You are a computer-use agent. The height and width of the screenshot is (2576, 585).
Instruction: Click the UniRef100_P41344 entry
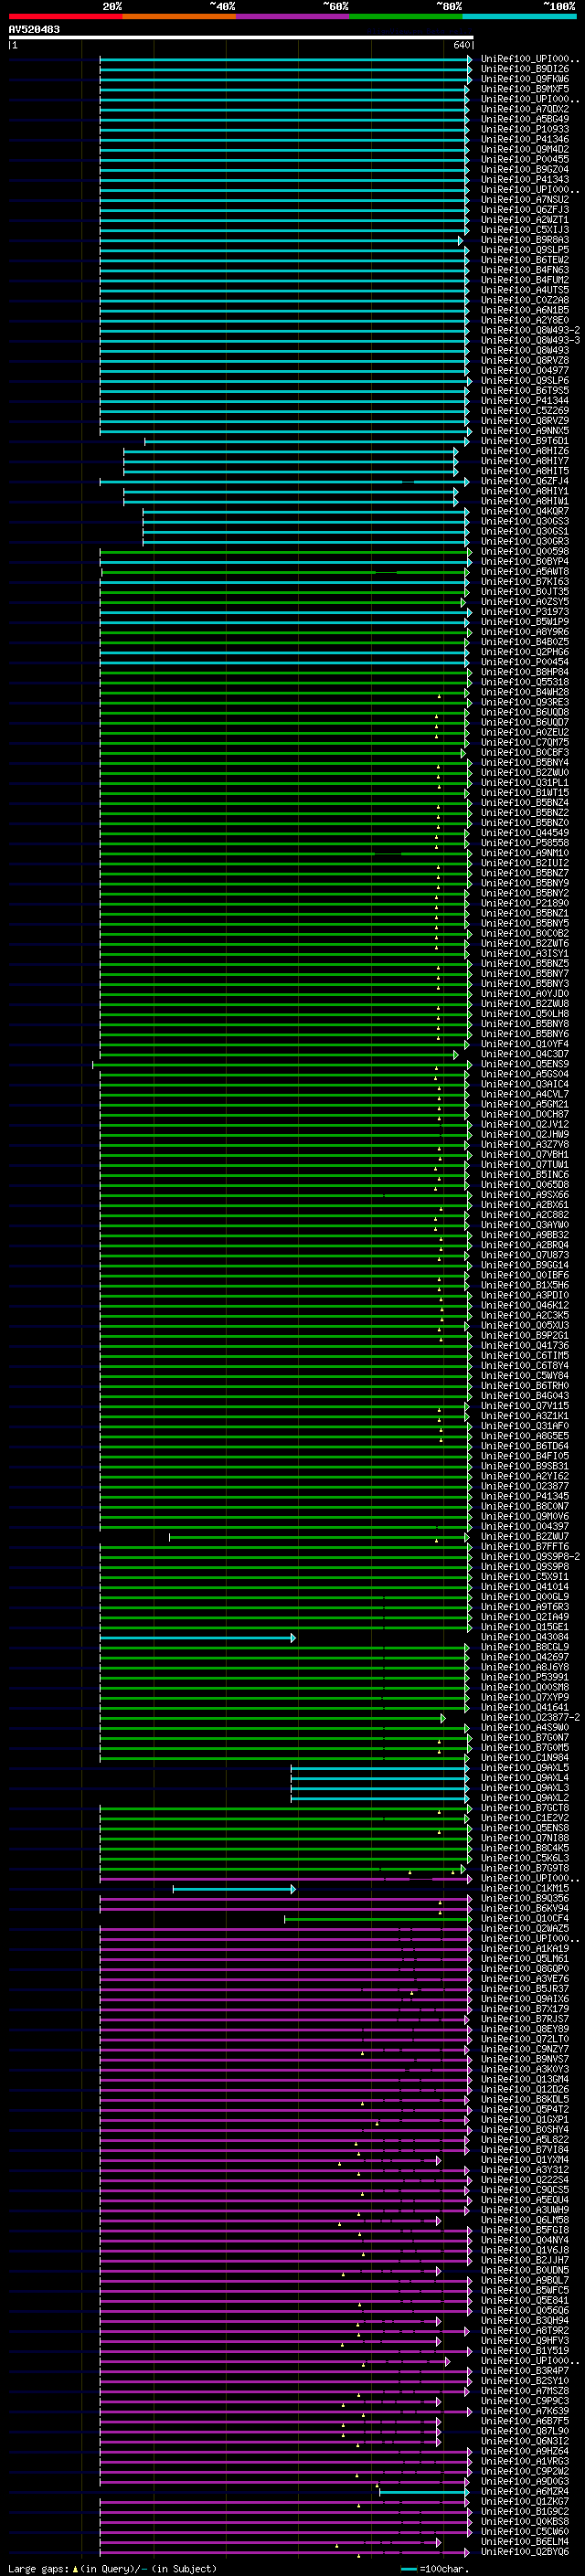525,400
